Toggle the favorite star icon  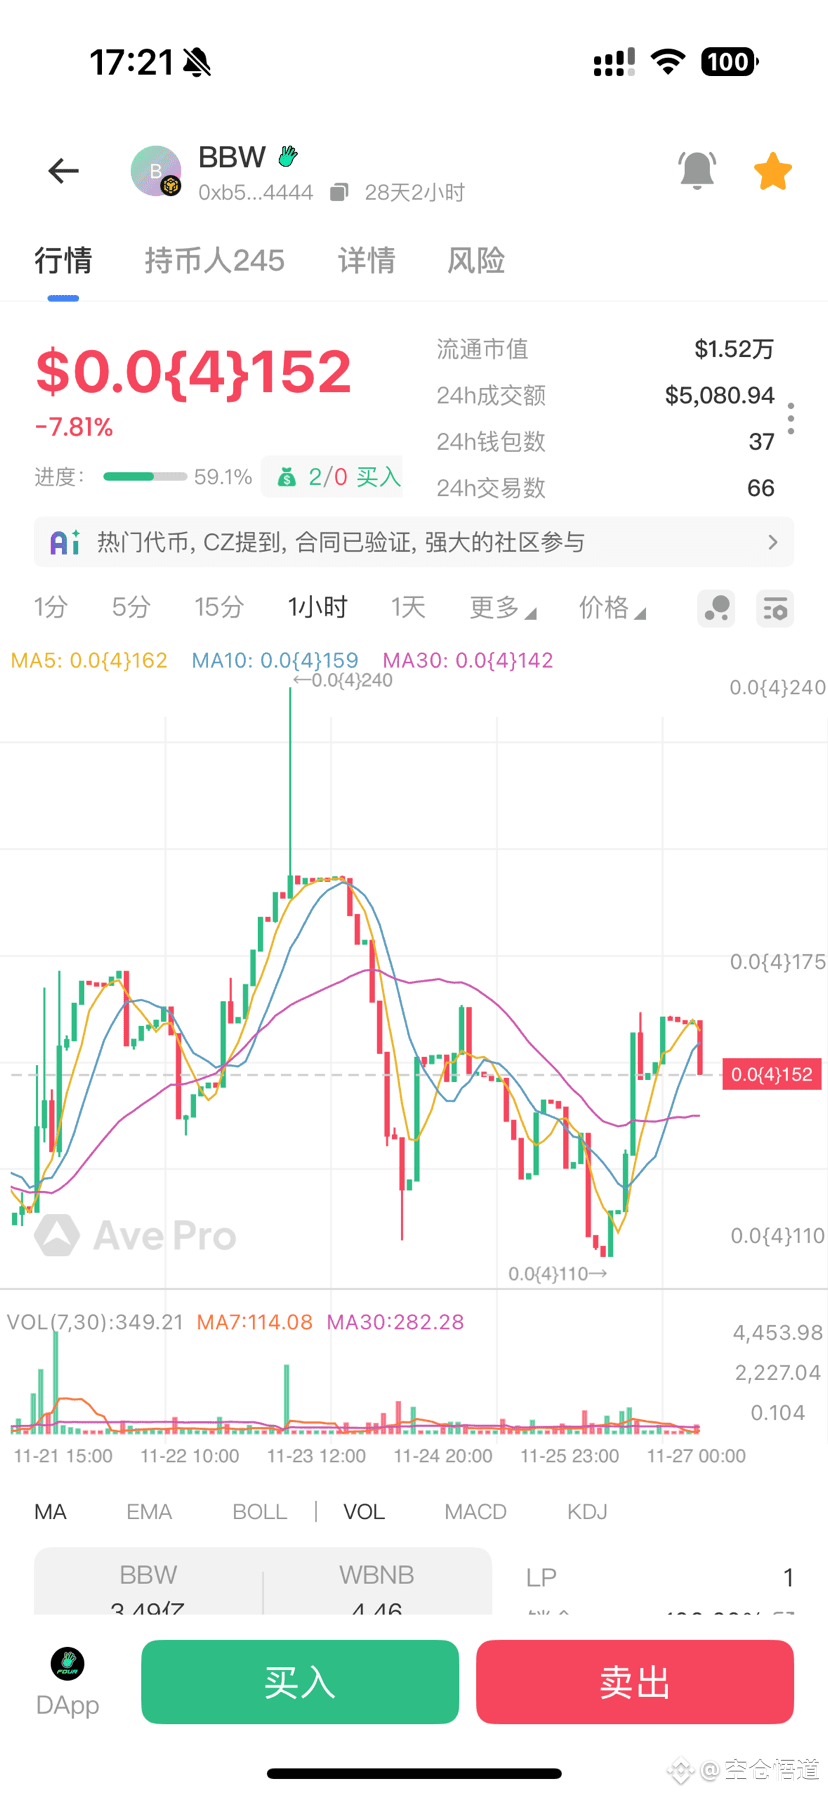click(773, 171)
